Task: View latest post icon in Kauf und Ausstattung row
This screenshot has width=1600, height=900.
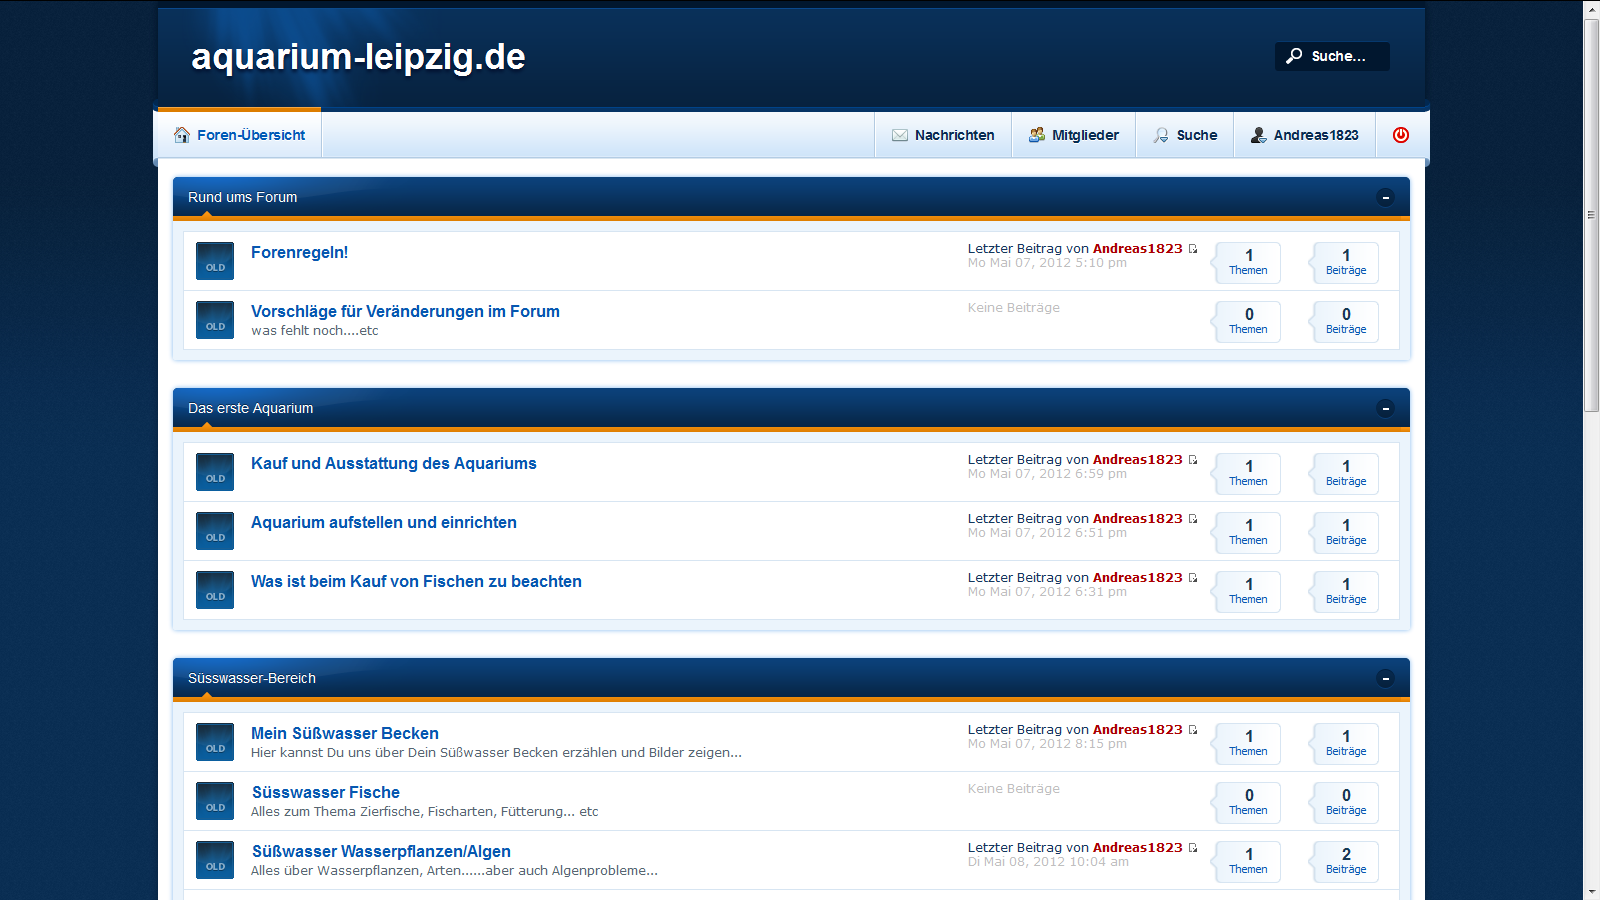Action: 1193,460
